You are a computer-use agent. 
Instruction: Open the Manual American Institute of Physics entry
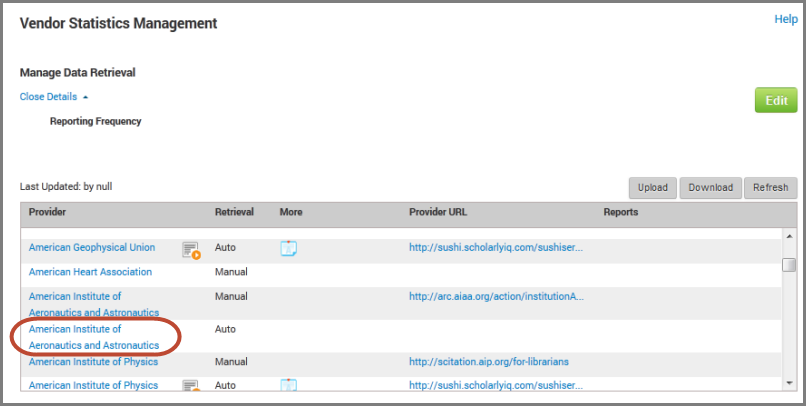click(93, 362)
